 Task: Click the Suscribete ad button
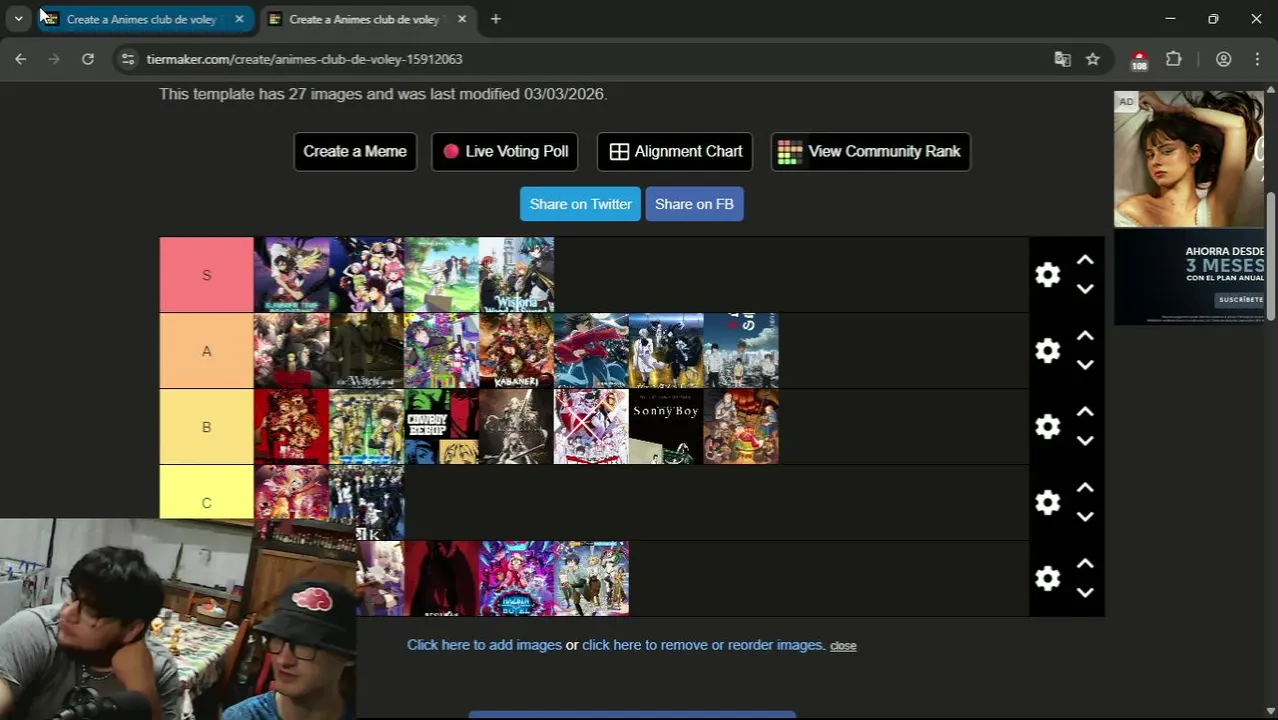[x=1240, y=299]
